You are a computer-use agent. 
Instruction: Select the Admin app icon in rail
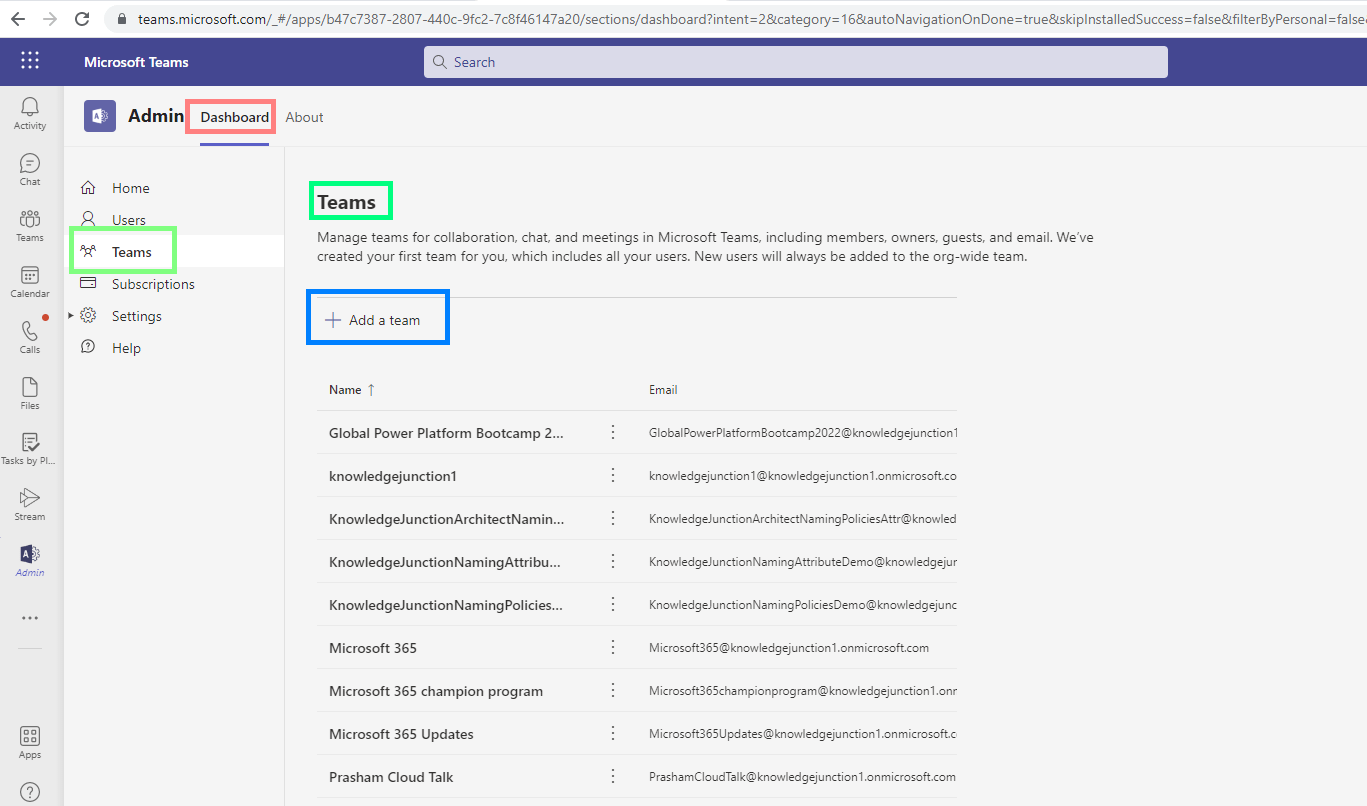(x=30, y=560)
